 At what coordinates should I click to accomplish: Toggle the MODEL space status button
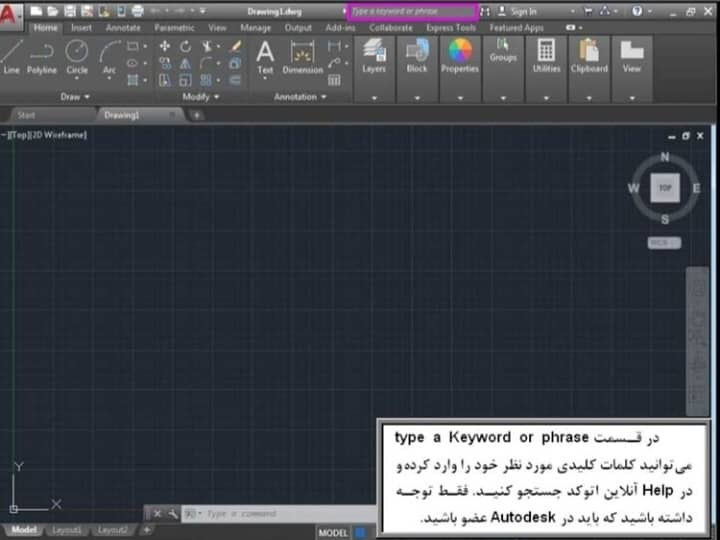[333, 533]
